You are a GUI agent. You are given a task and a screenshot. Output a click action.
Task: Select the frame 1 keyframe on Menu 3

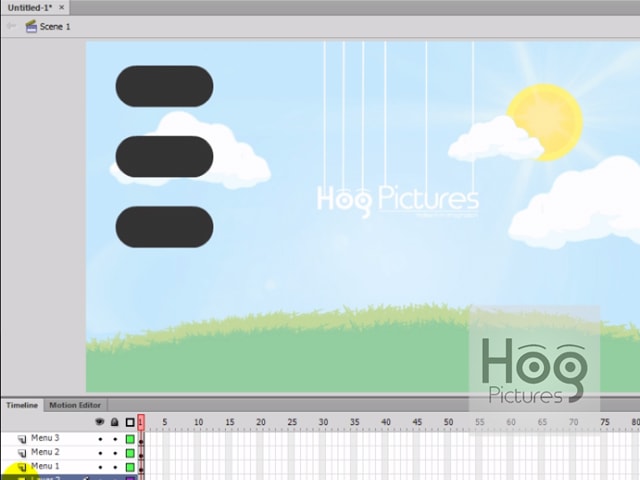(141, 440)
